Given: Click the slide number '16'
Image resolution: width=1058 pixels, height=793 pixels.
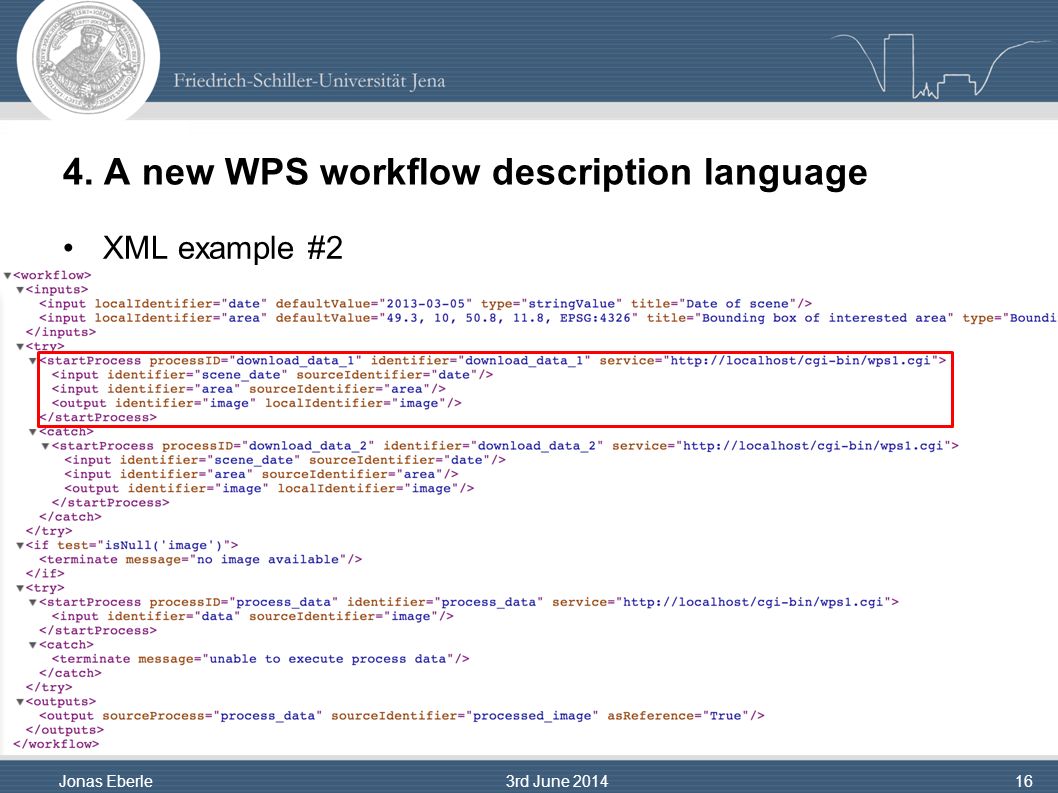Looking at the screenshot, I should point(1024,781).
